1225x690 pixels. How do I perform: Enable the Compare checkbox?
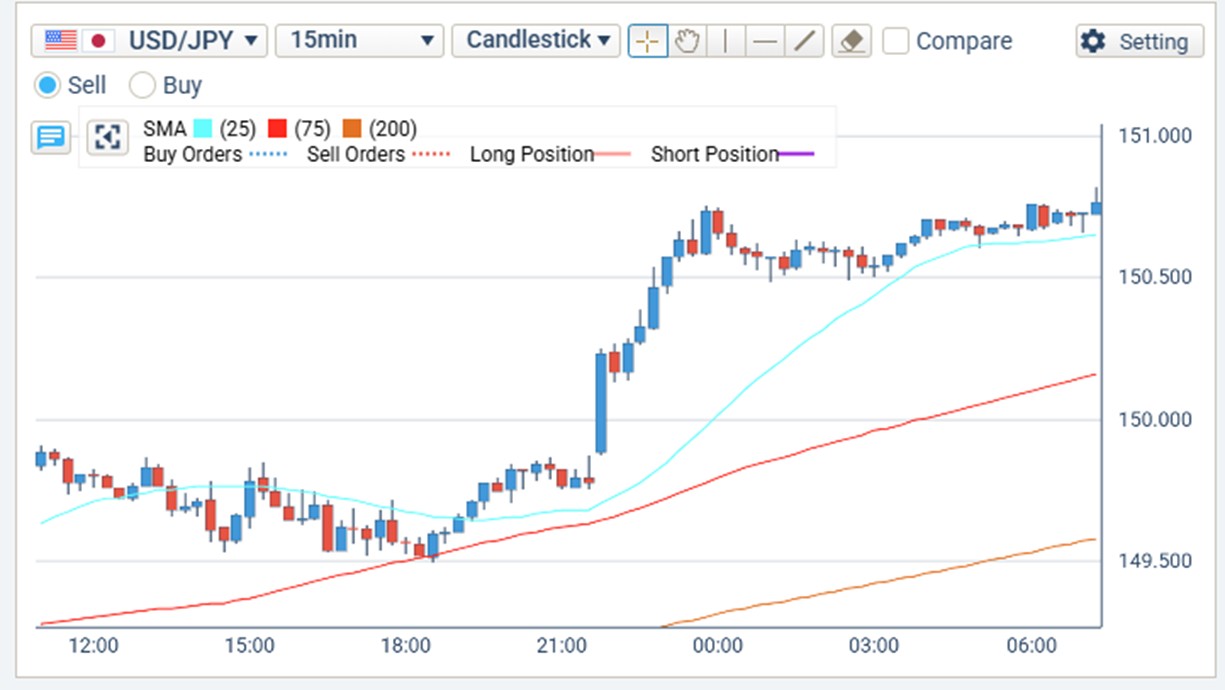[x=896, y=41]
